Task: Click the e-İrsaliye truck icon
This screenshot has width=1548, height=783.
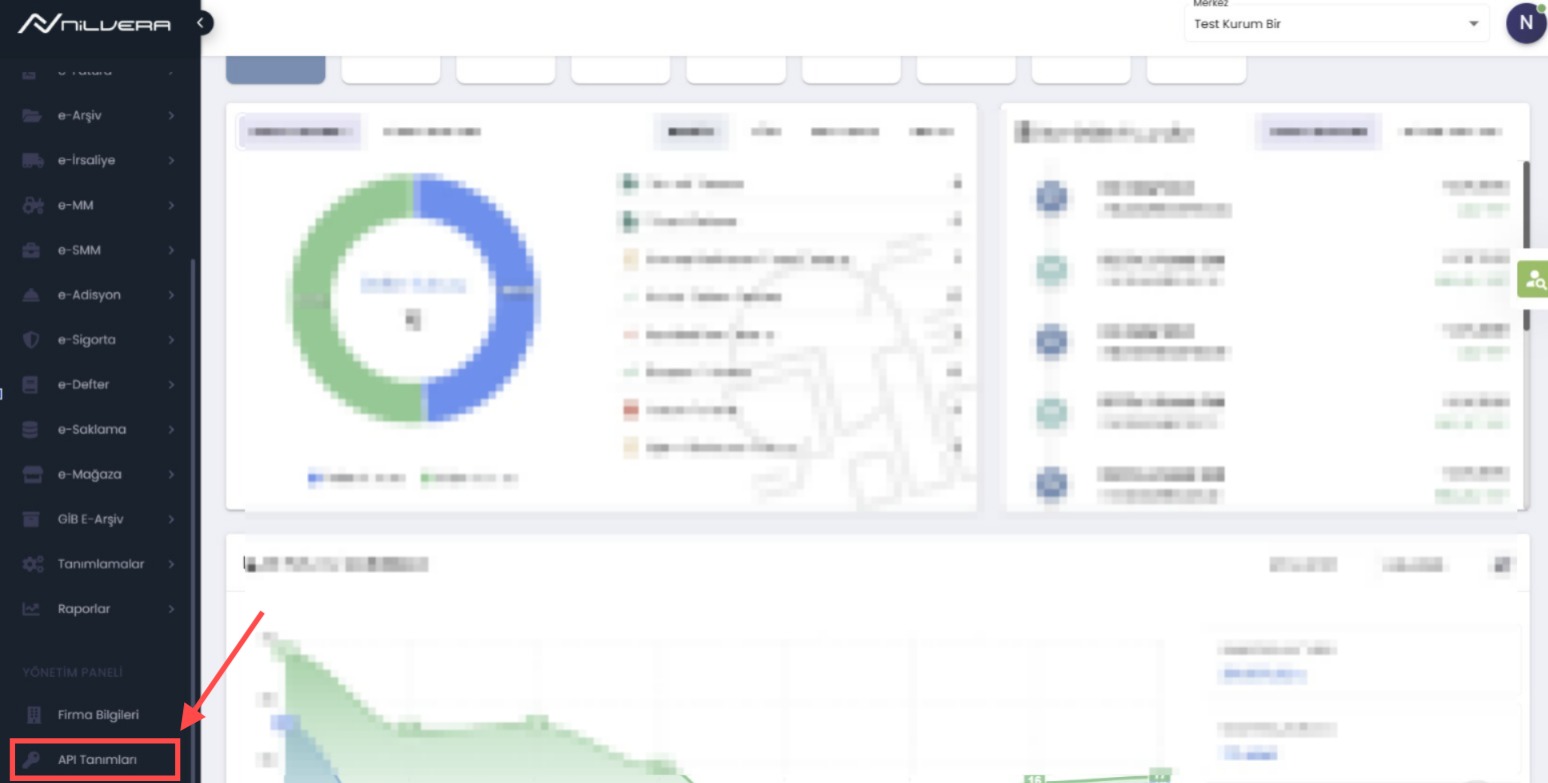Action: pyautogui.click(x=31, y=161)
